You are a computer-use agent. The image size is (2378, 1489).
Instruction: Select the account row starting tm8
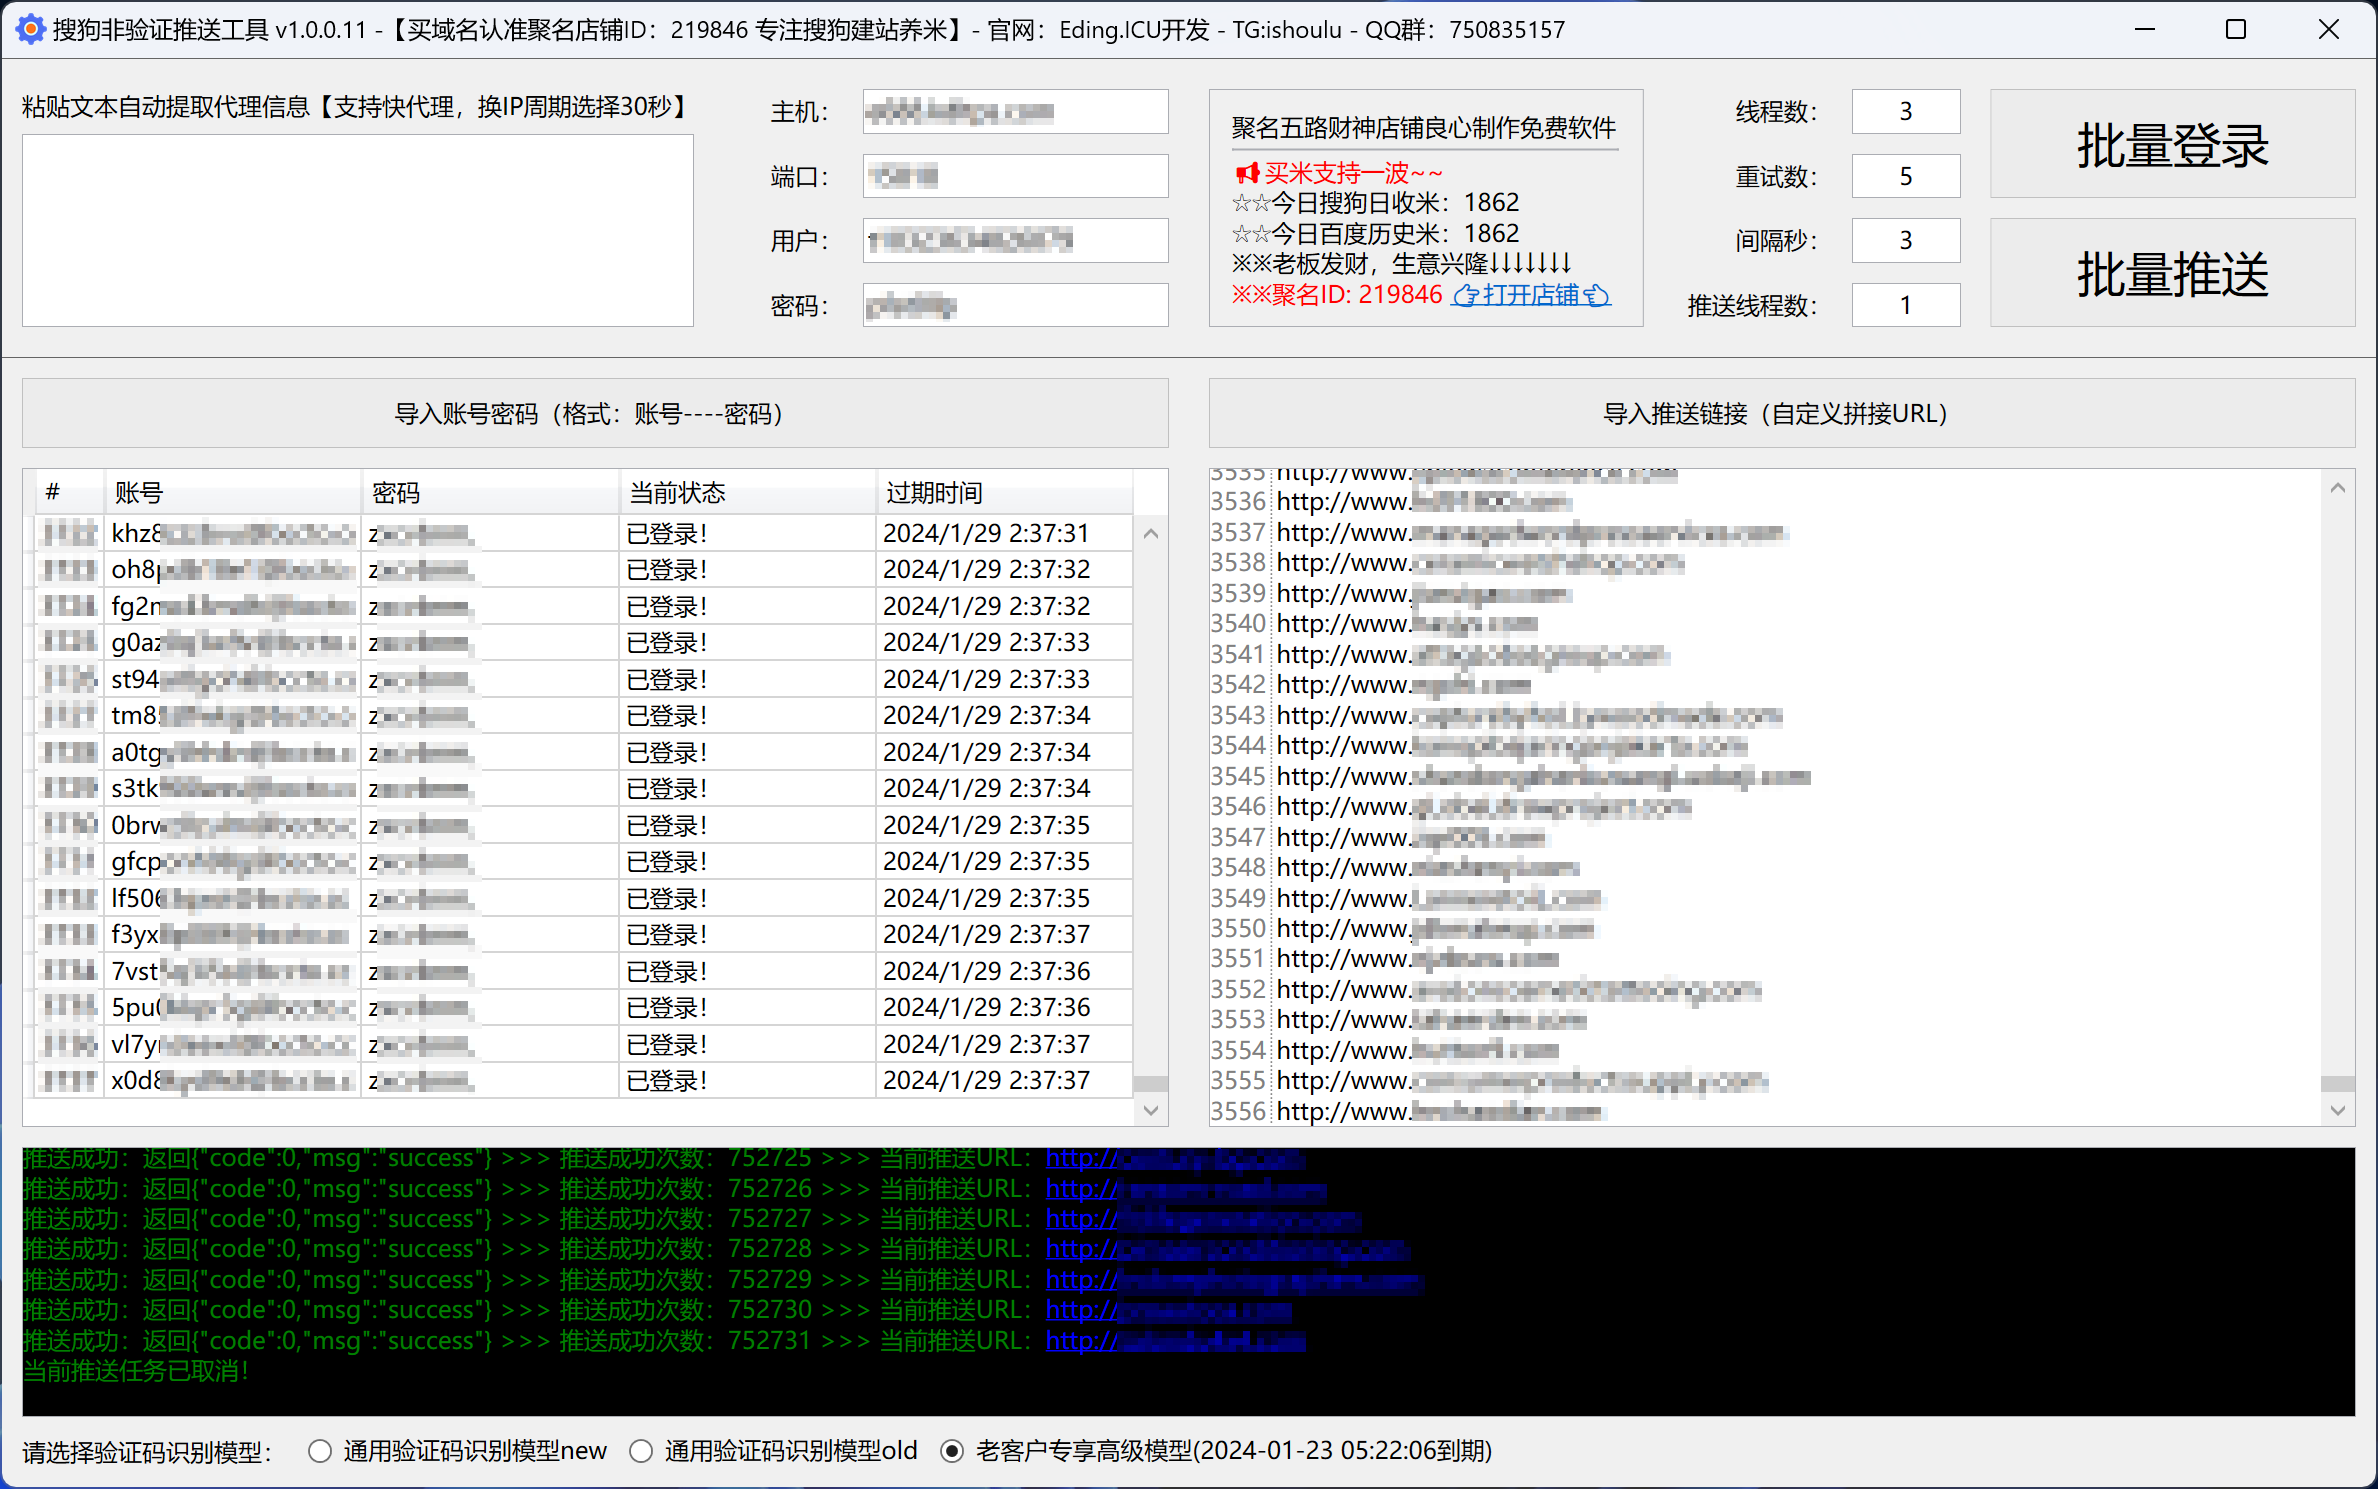click(x=584, y=716)
